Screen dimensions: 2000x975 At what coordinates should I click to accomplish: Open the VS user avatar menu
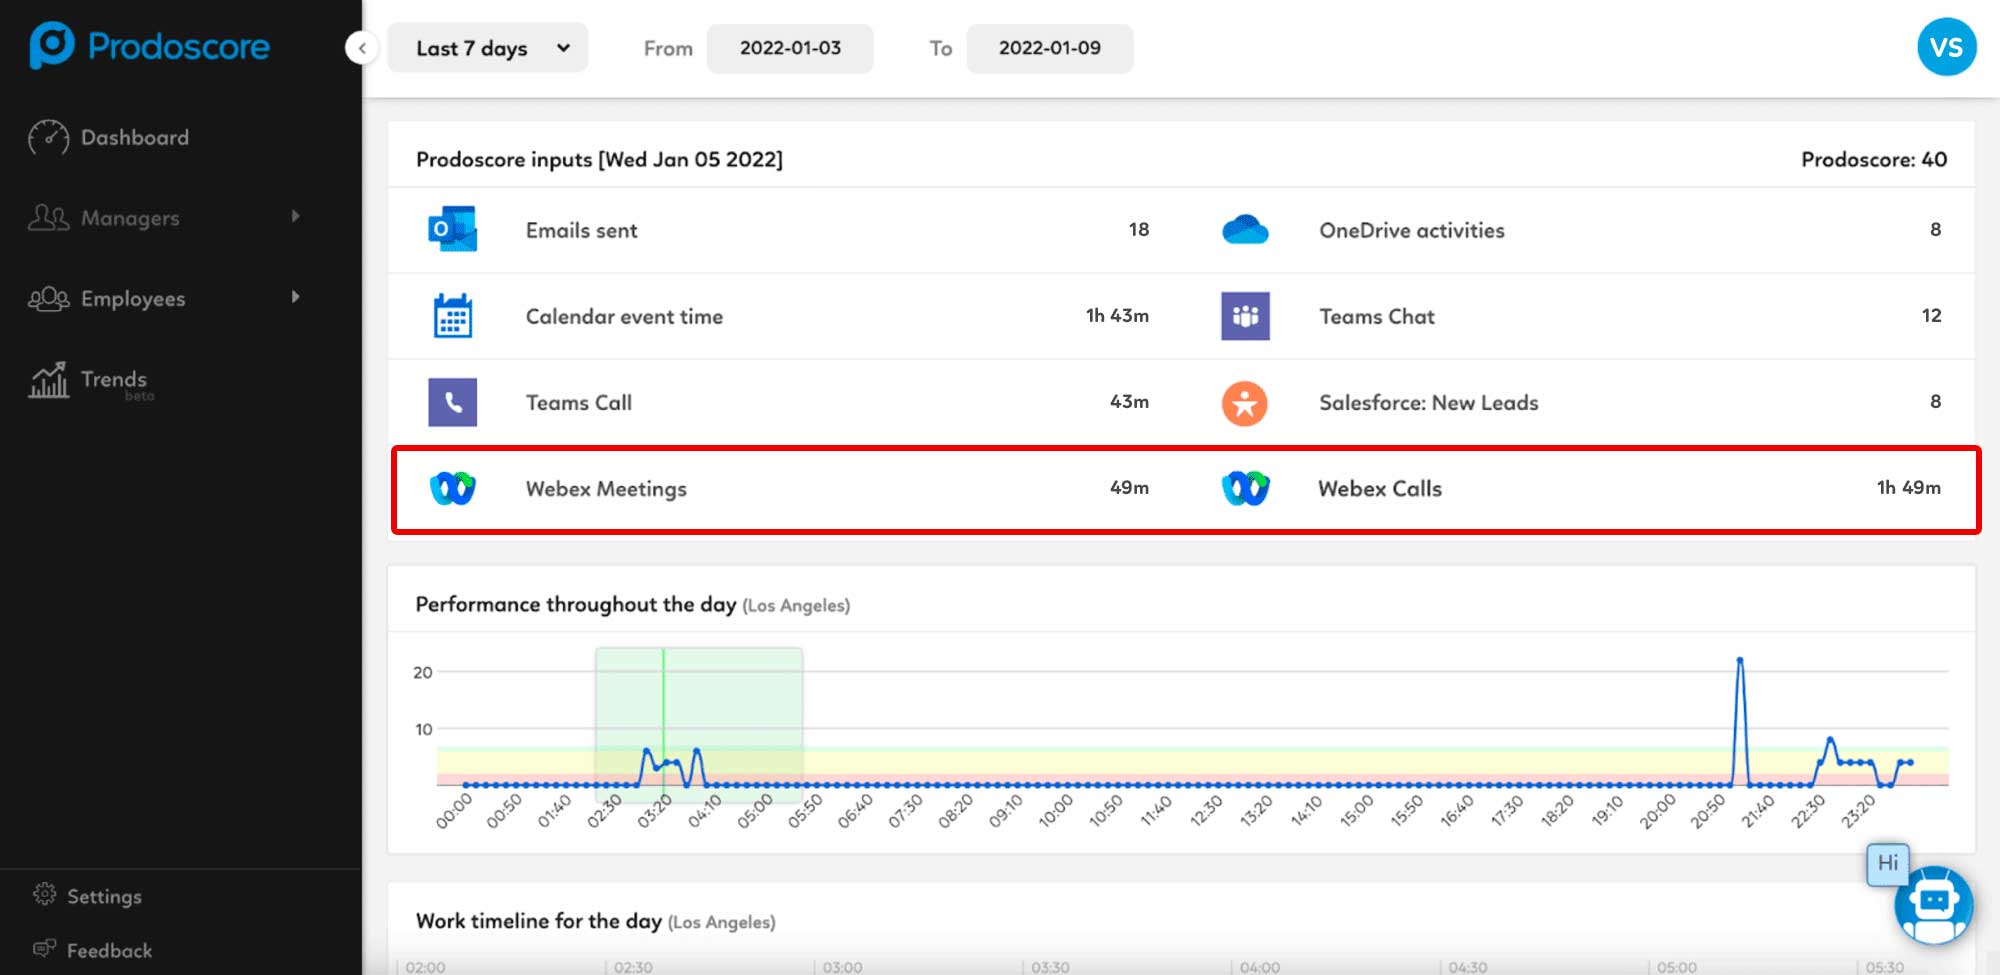[x=1946, y=47]
